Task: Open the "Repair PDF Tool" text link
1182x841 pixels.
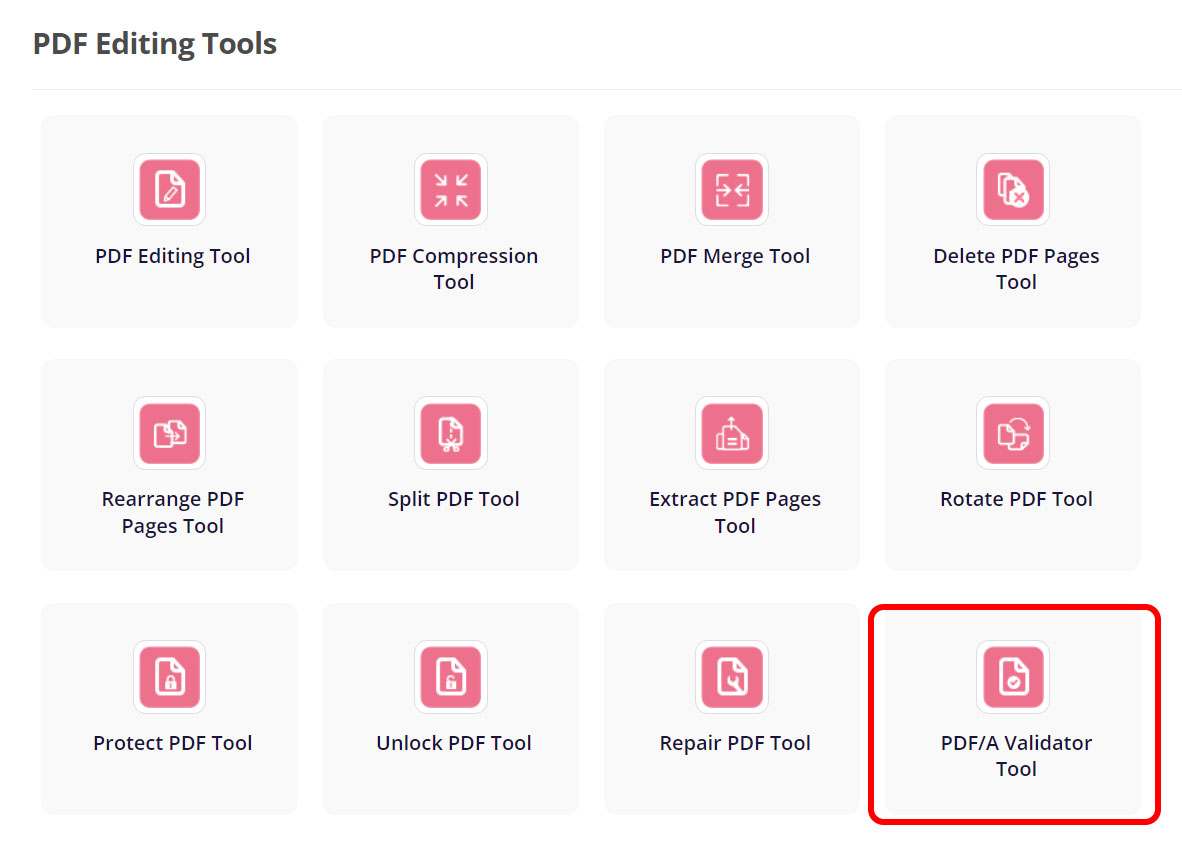Action: [x=735, y=743]
